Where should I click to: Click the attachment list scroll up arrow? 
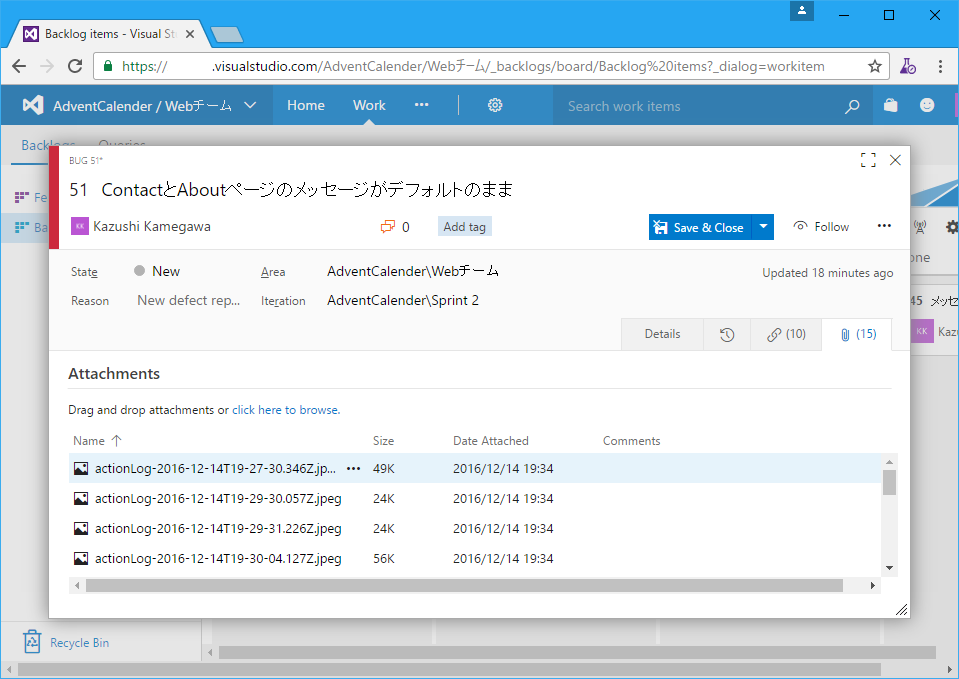click(x=889, y=462)
